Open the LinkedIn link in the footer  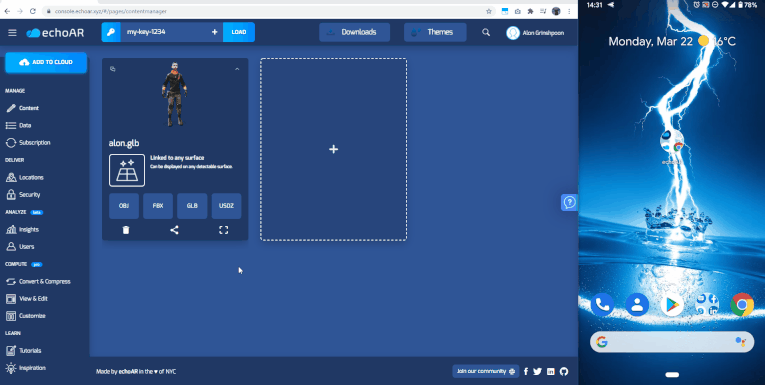551,371
